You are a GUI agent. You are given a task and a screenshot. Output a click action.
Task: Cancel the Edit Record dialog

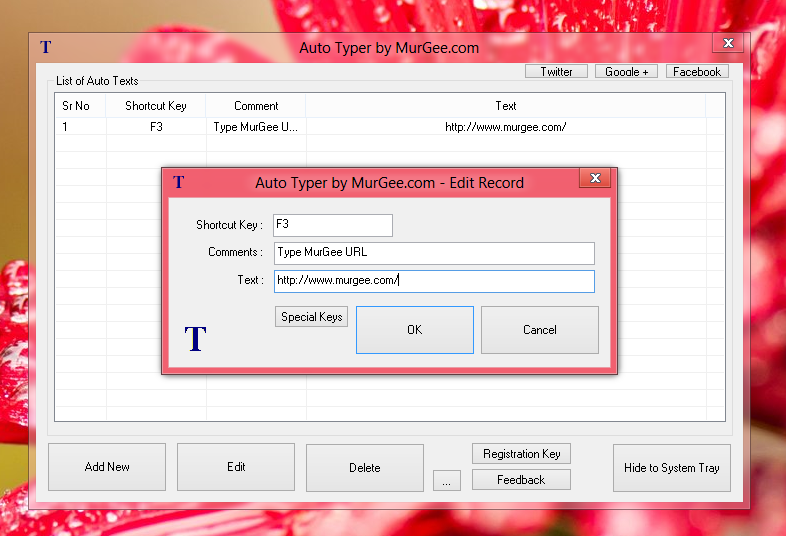coord(540,330)
